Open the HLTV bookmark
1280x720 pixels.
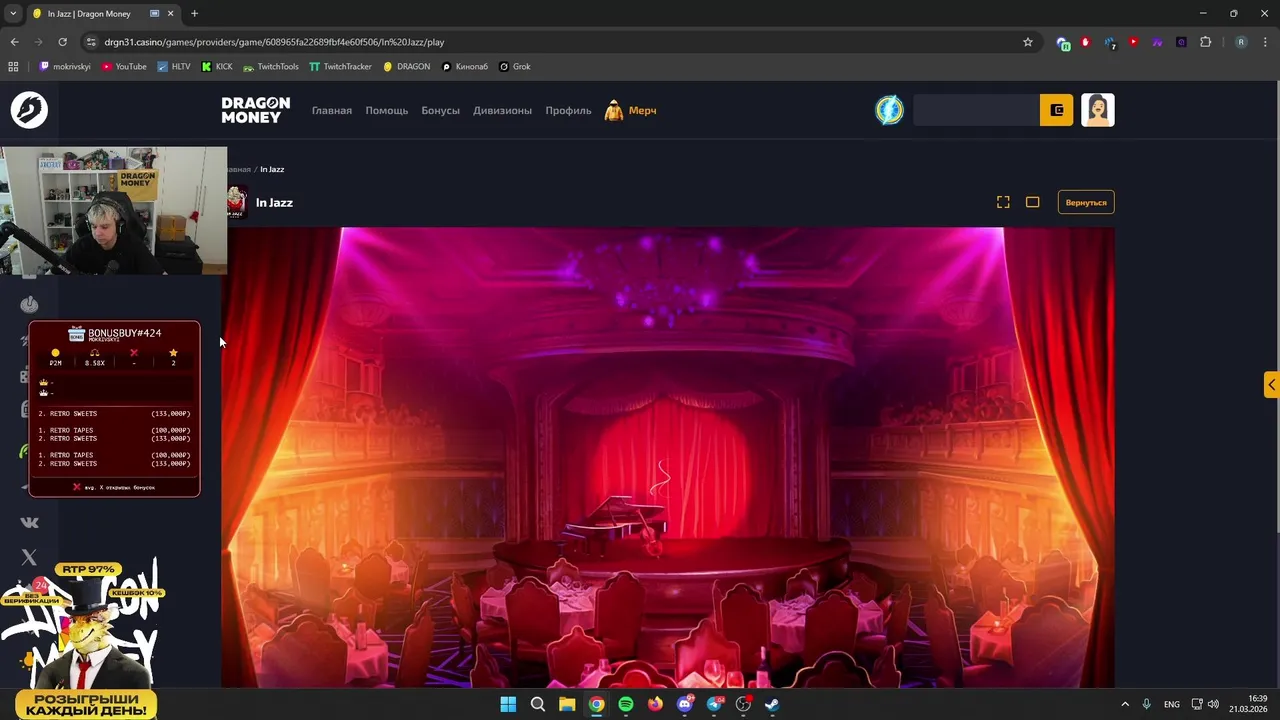pos(173,66)
